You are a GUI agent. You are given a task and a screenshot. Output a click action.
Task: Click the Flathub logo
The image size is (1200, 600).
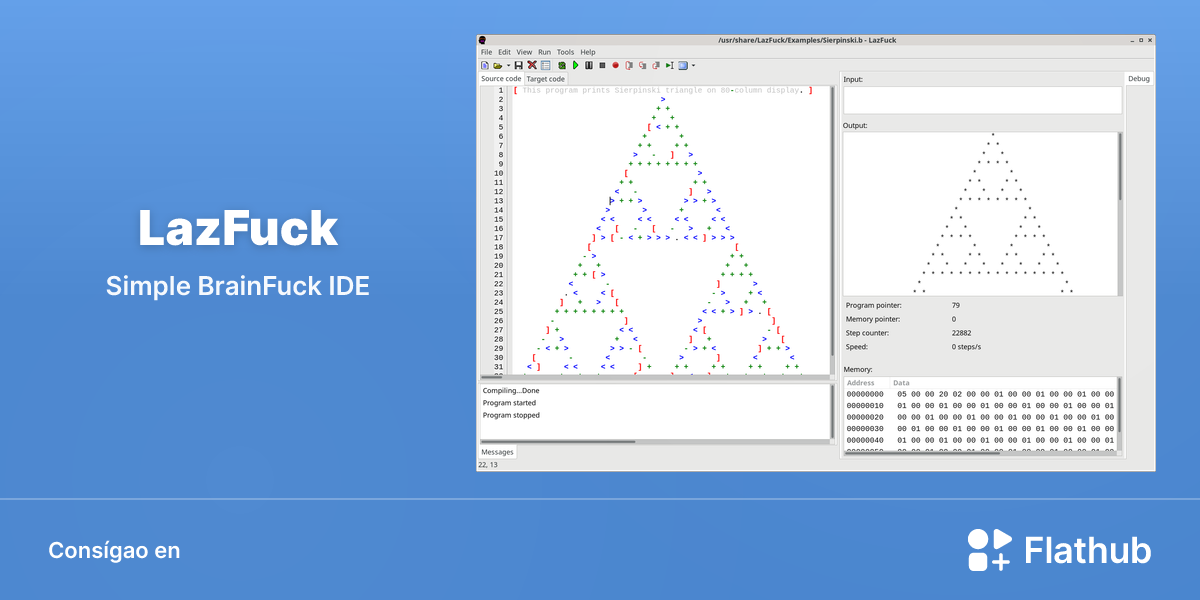[1060, 551]
